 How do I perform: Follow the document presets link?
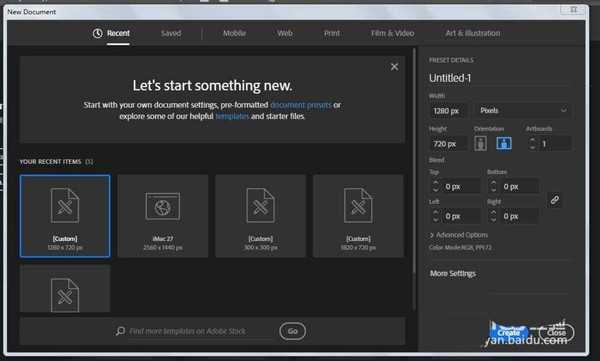301,105
